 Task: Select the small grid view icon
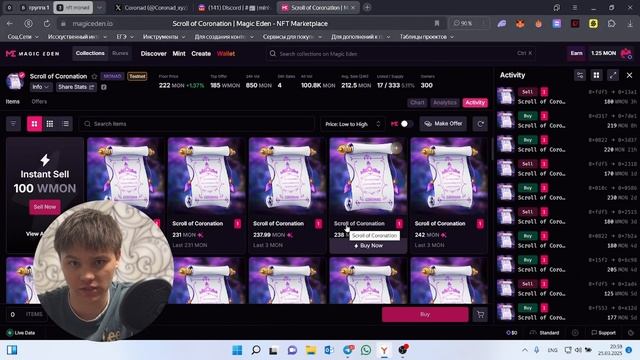click(x=50, y=124)
